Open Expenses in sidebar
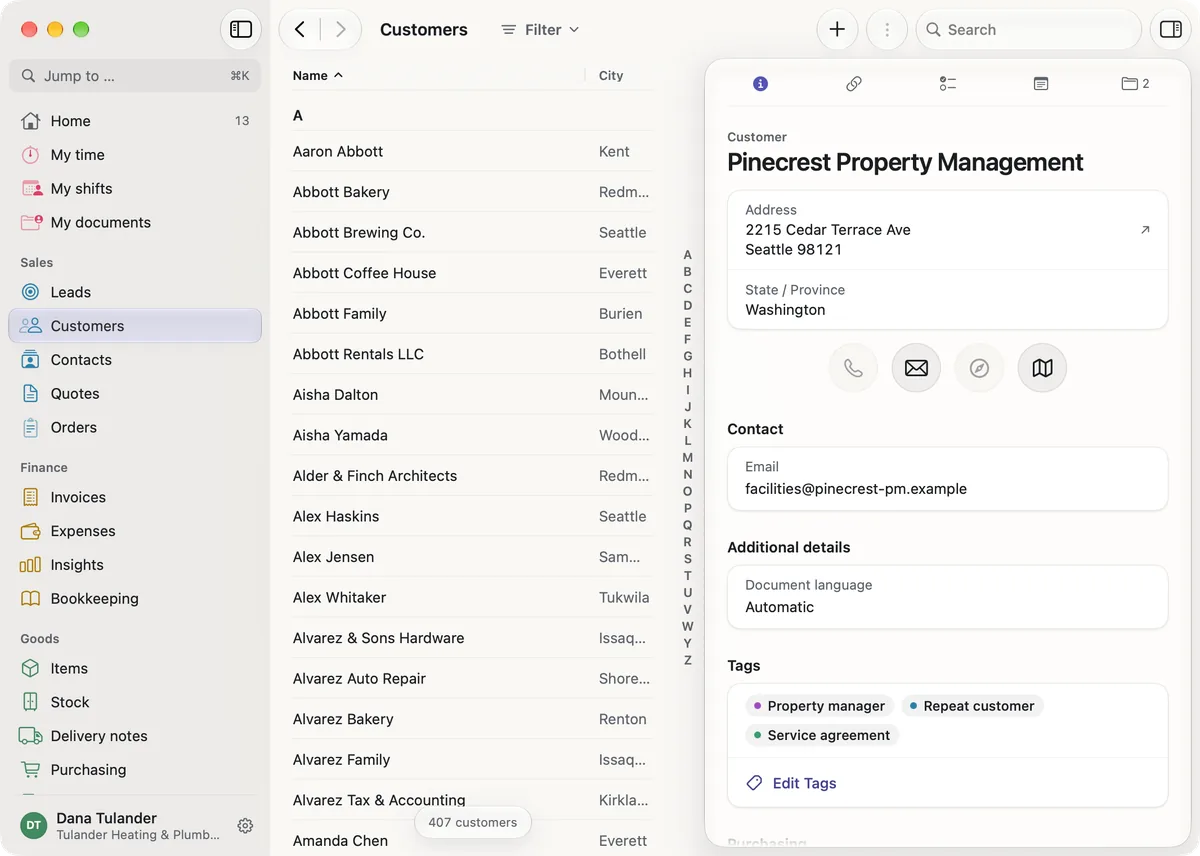This screenshot has width=1200, height=856. pyautogui.click(x=135, y=531)
